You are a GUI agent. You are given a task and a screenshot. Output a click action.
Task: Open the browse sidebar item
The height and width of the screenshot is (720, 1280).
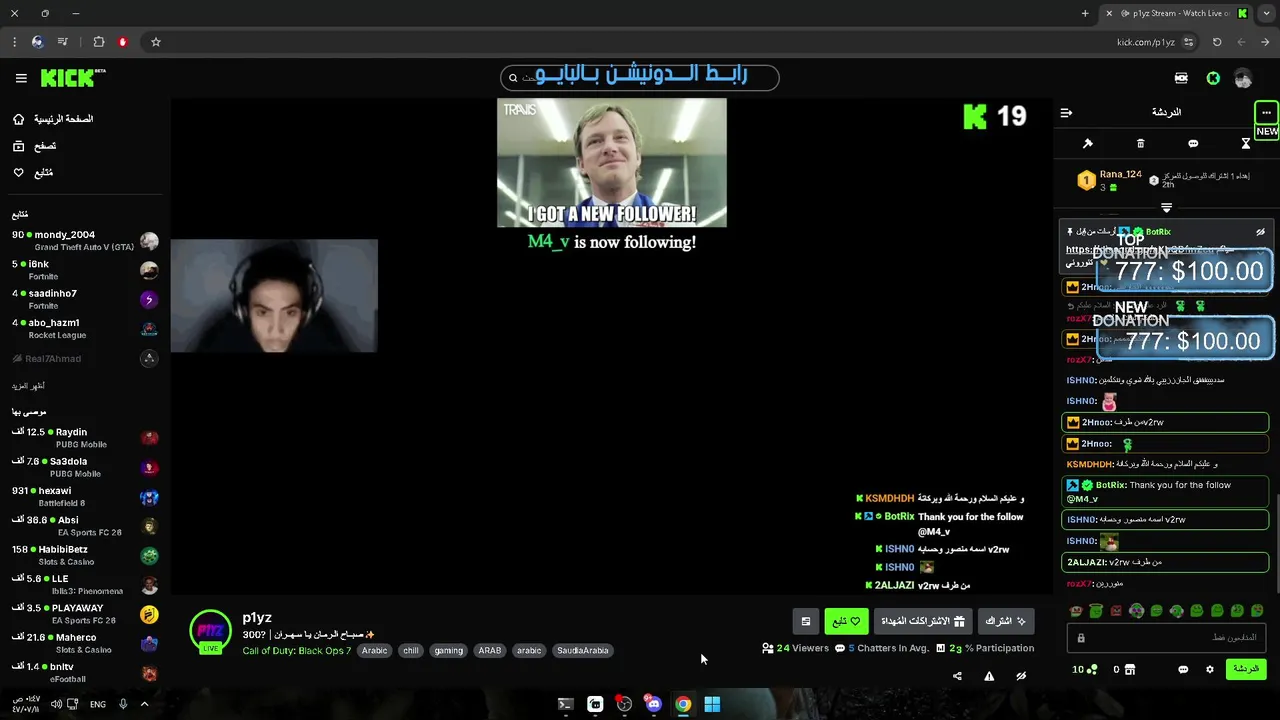click(35, 146)
